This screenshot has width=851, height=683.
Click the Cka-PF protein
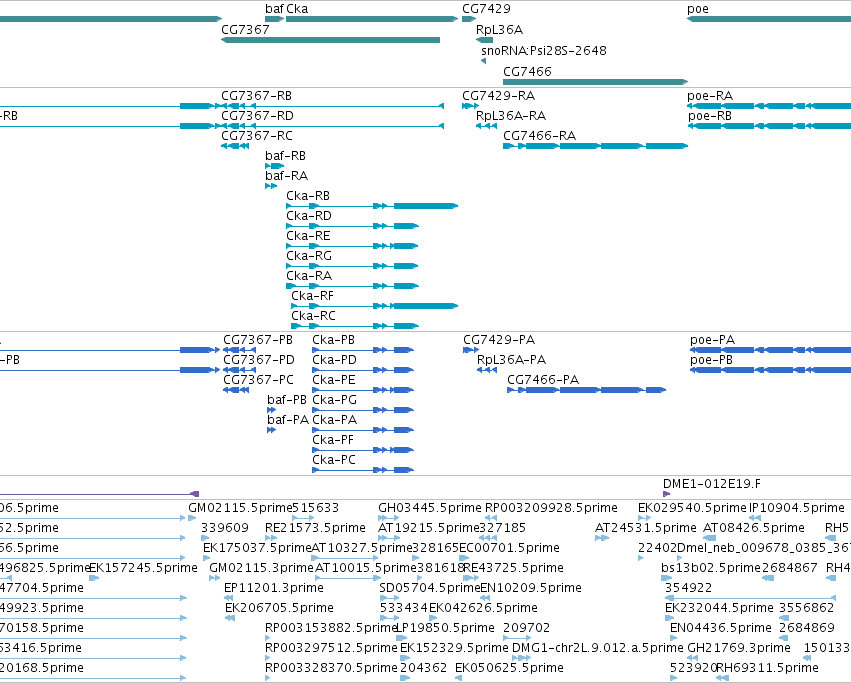pyautogui.click(x=363, y=450)
